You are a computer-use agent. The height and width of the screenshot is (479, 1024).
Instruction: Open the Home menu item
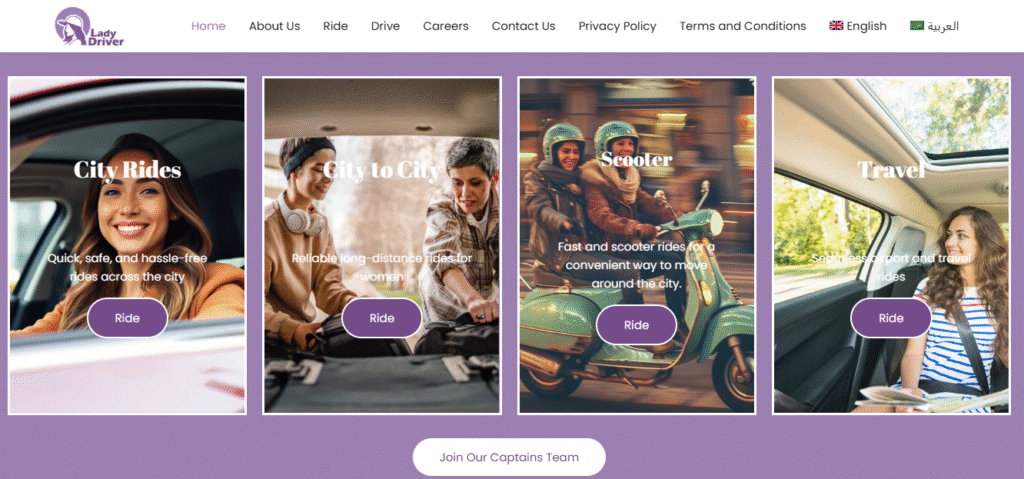208,26
